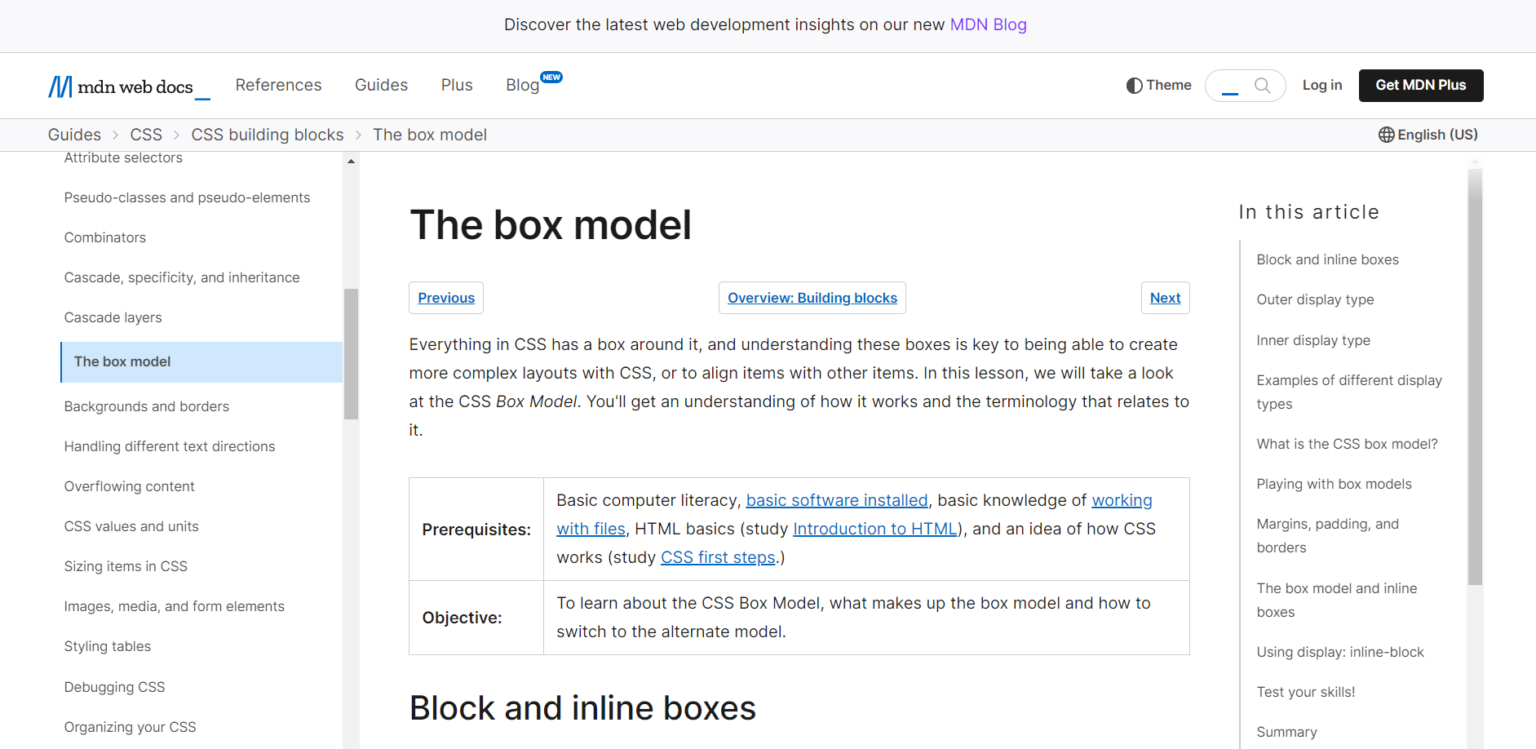The image size is (1536, 749).
Task: Open the Plus menu item
Action: point(456,85)
